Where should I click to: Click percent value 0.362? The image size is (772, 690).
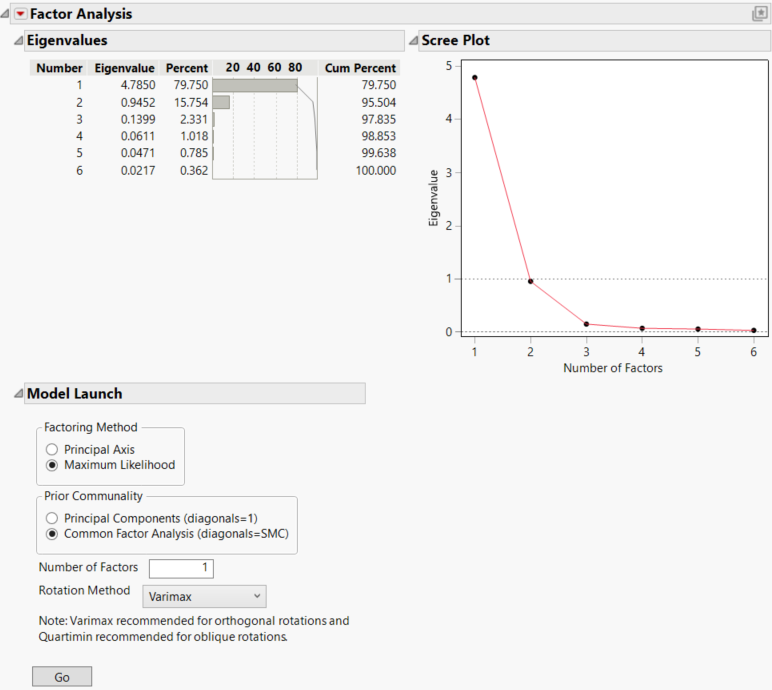pos(194,170)
